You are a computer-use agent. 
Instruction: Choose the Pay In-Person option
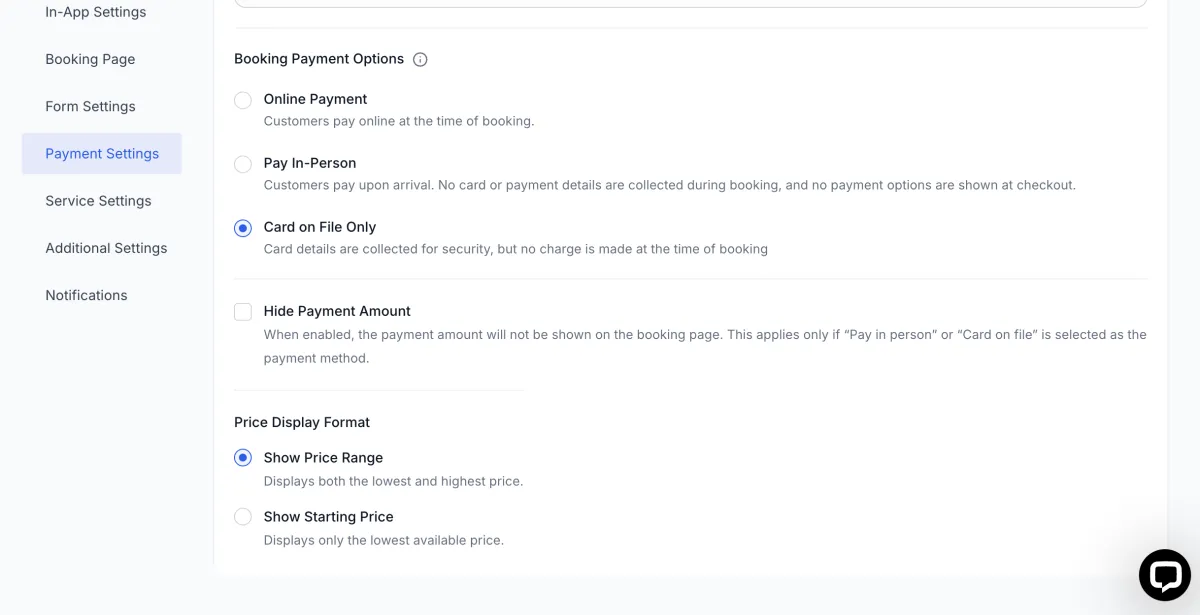[x=243, y=164]
